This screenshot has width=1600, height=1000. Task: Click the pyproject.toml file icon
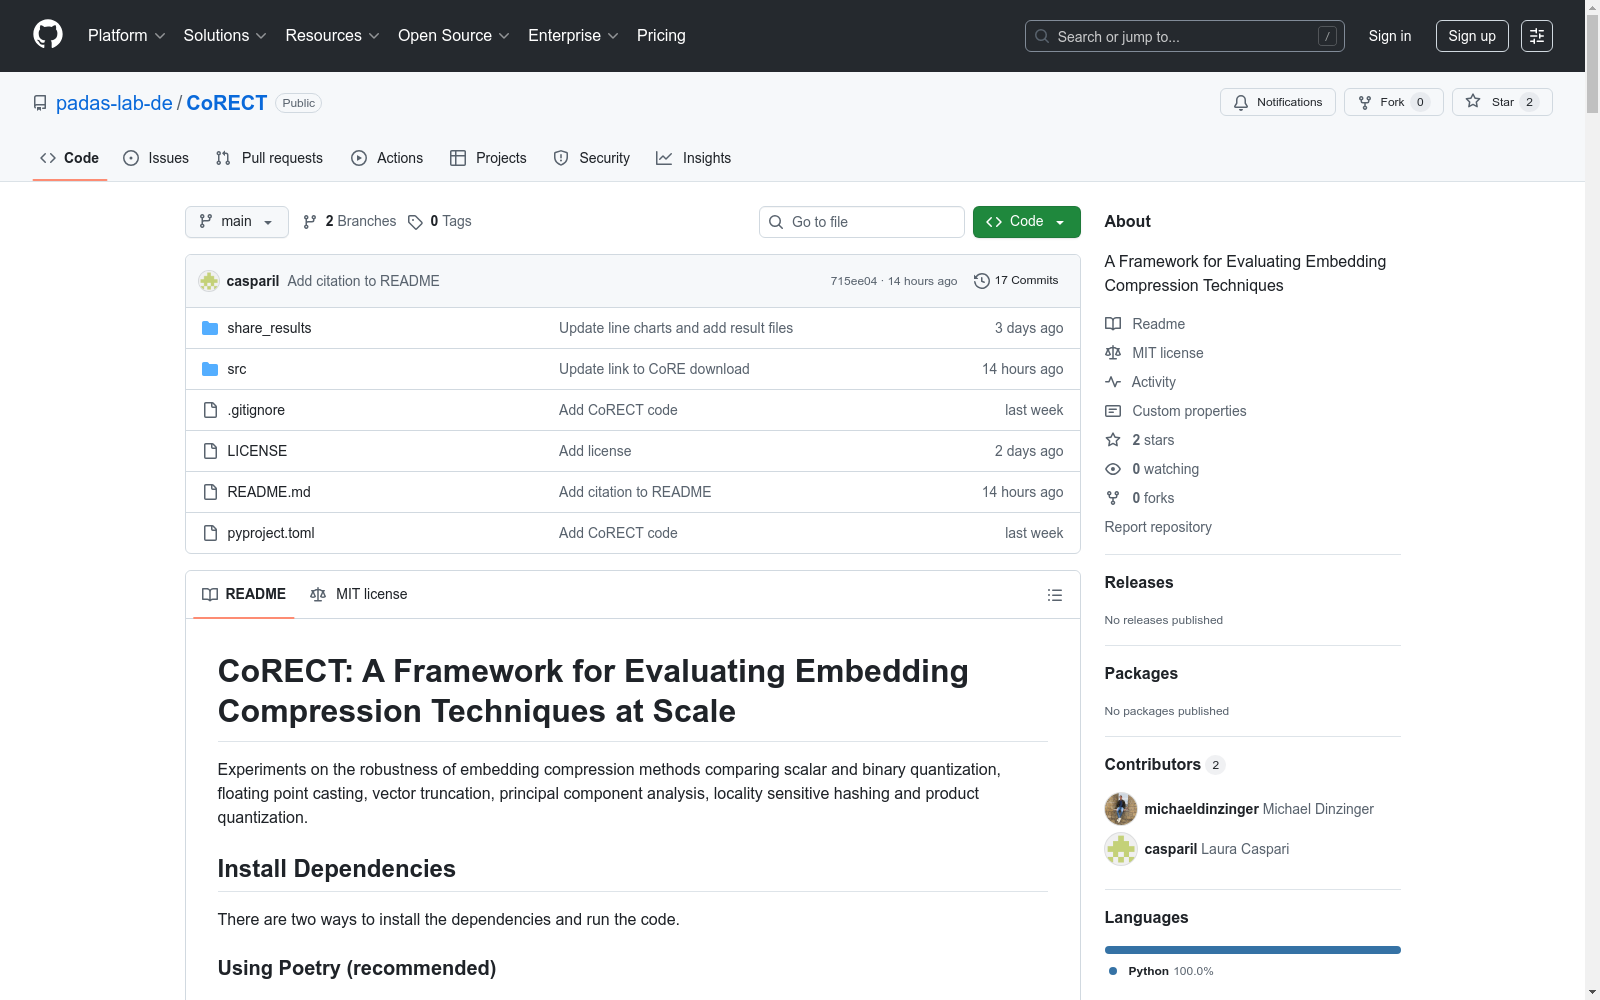[210, 533]
